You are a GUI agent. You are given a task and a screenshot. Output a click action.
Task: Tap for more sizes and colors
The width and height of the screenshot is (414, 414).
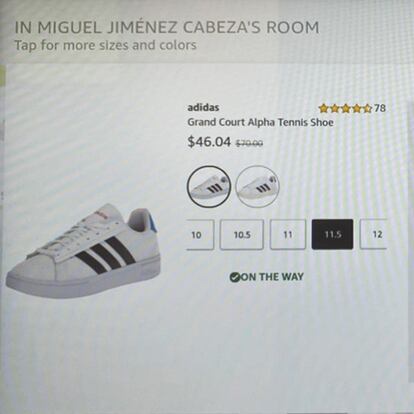click(105, 45)
